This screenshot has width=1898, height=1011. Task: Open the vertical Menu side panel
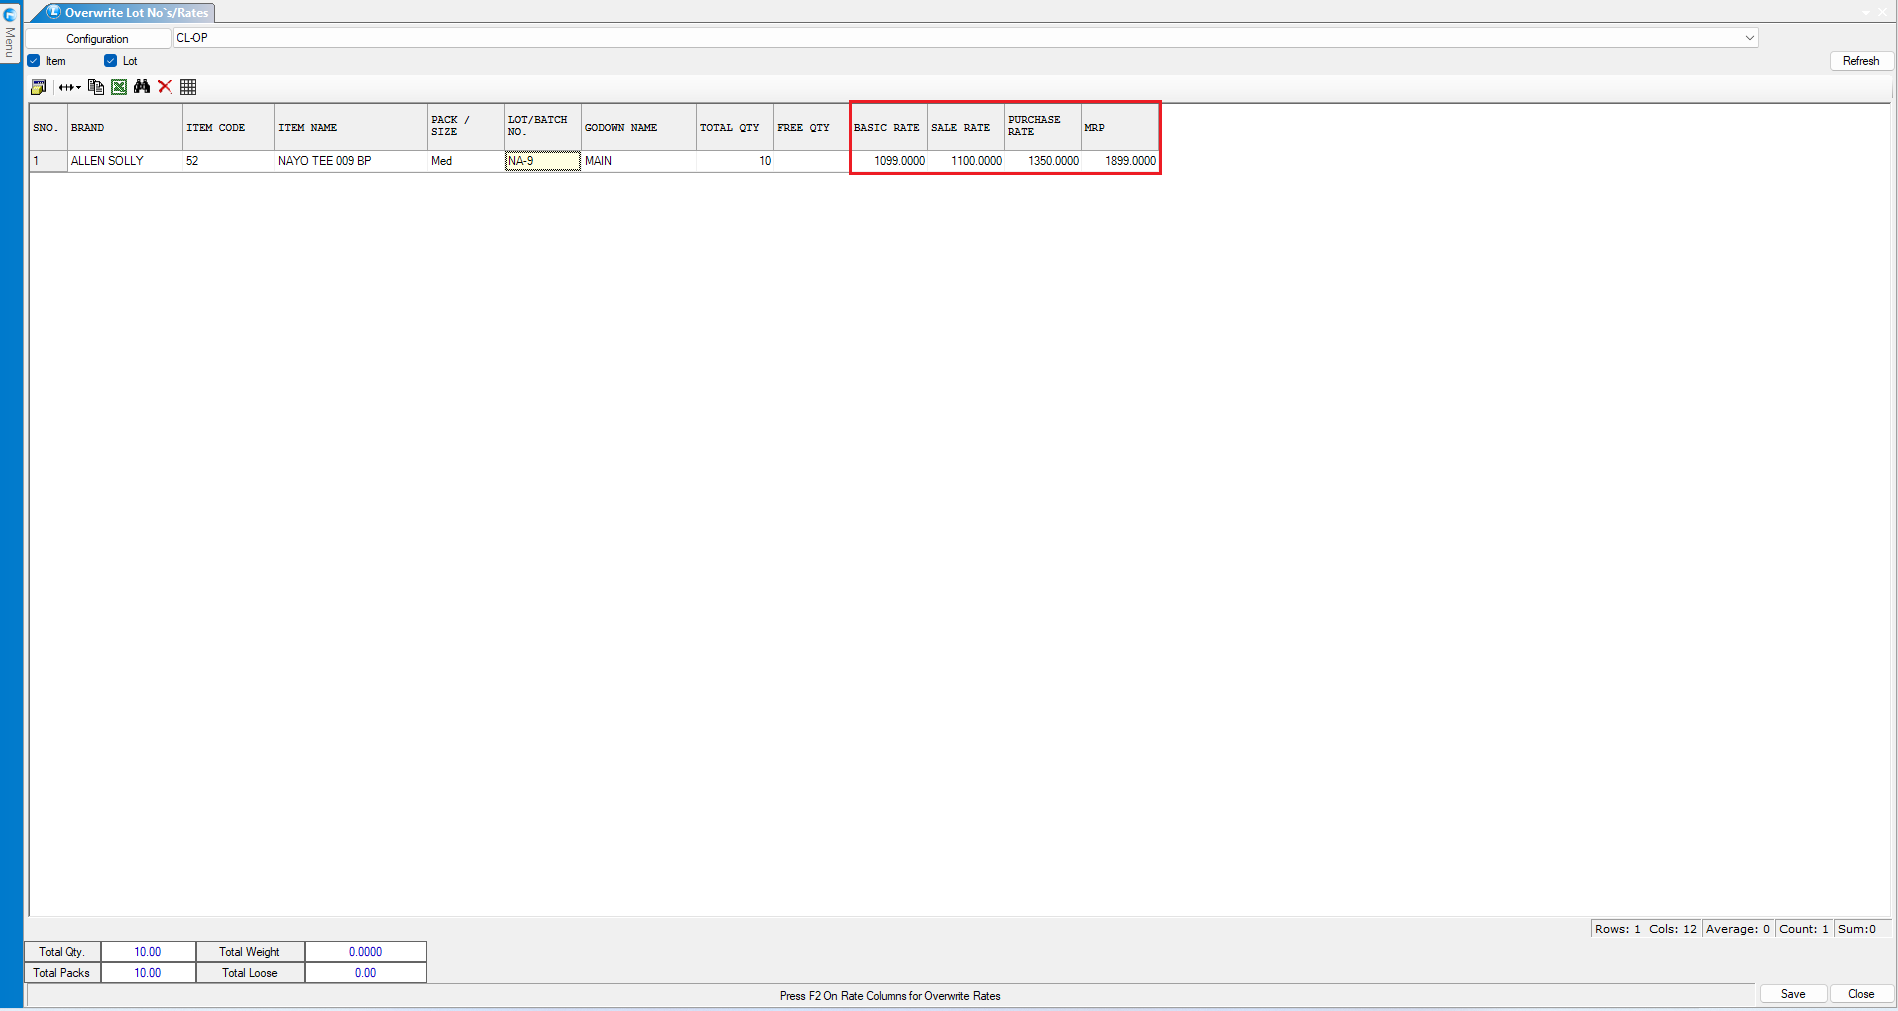pyautogui.click(x=10, y=43)
